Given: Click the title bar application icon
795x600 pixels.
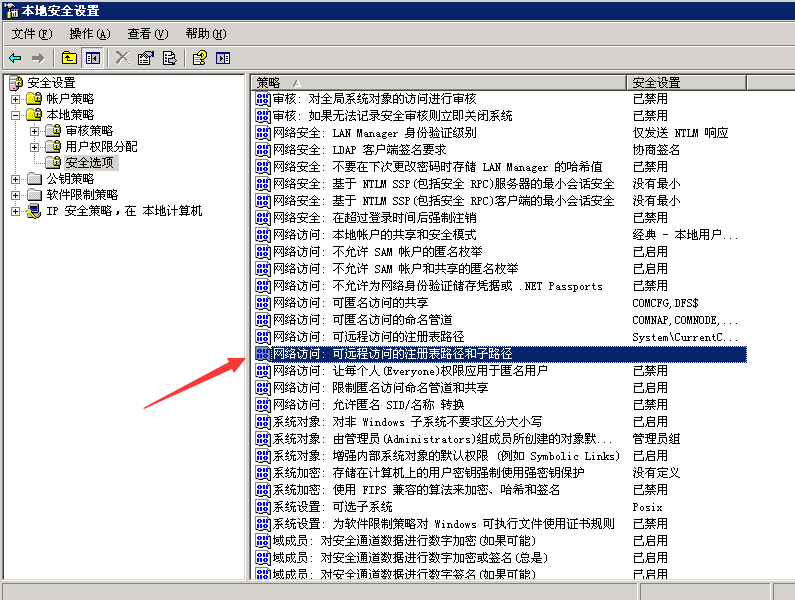Looking at the screenshot, I should point(12,10).
